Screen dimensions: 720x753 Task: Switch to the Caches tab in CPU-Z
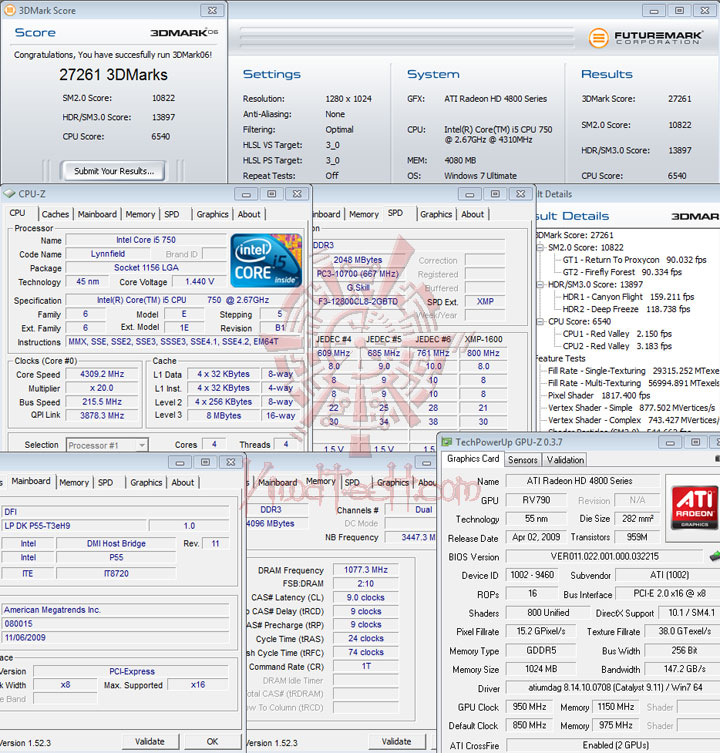(55, 214)
